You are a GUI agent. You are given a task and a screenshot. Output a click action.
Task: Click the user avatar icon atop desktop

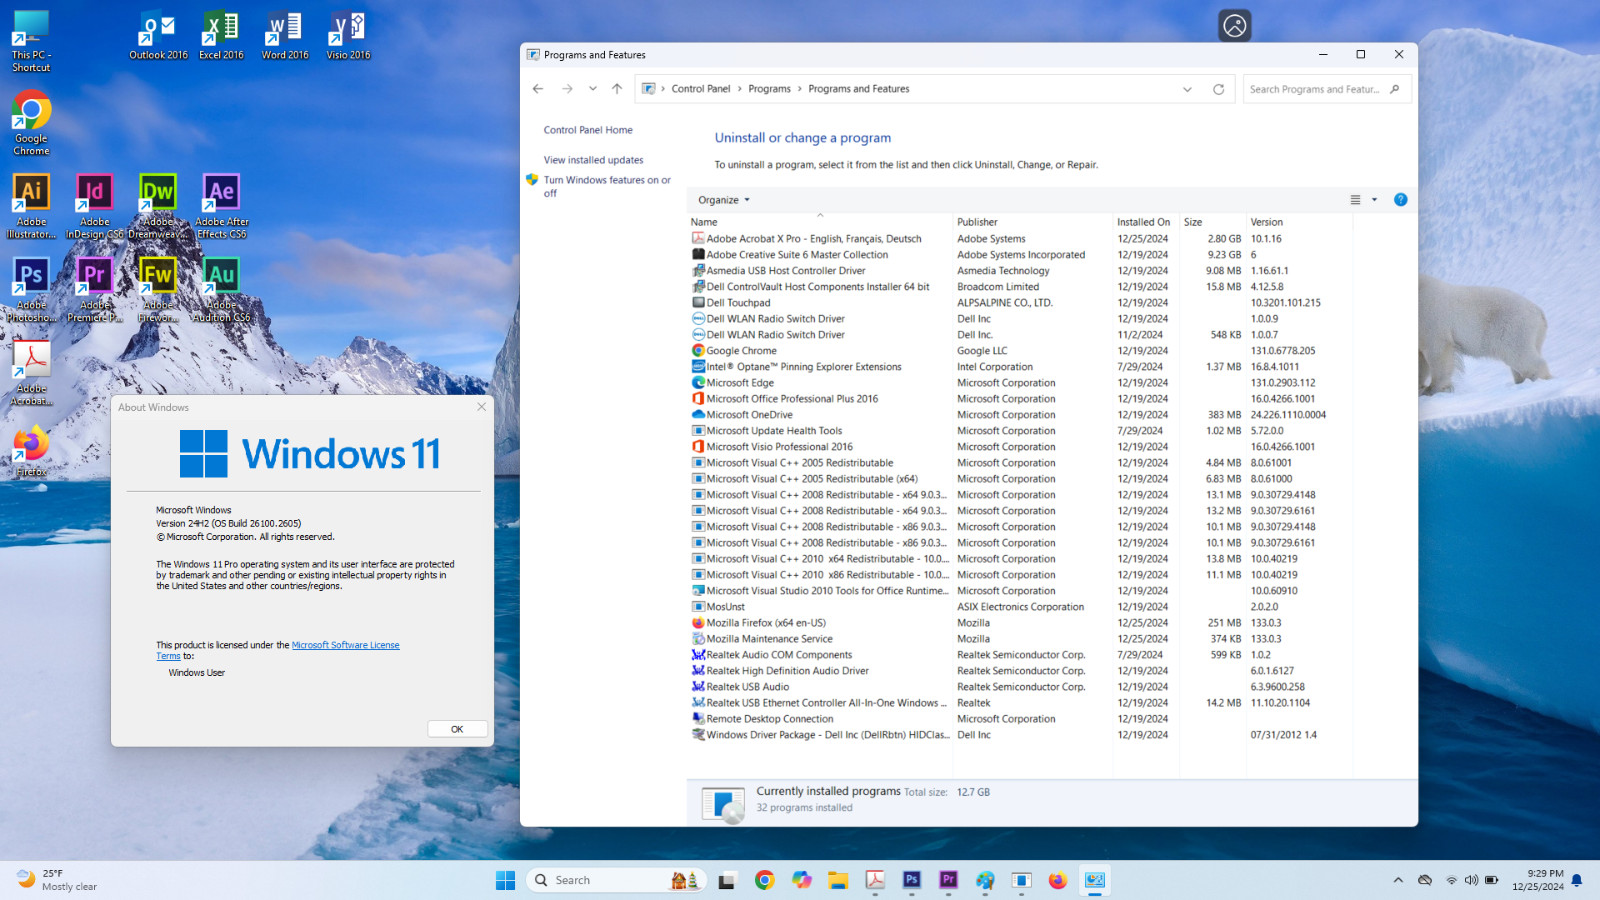1235,26
